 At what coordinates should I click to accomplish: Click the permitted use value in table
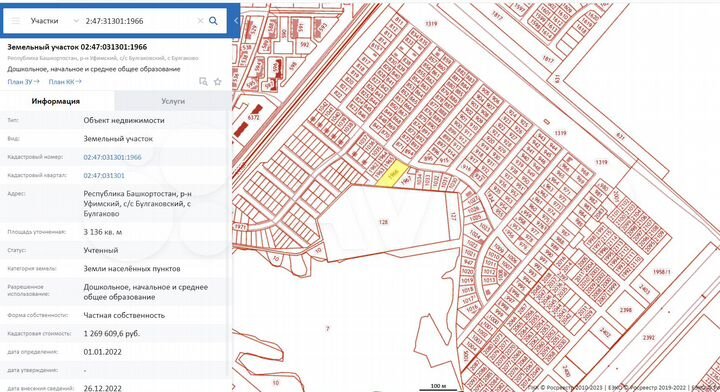(x=146, y=292)
